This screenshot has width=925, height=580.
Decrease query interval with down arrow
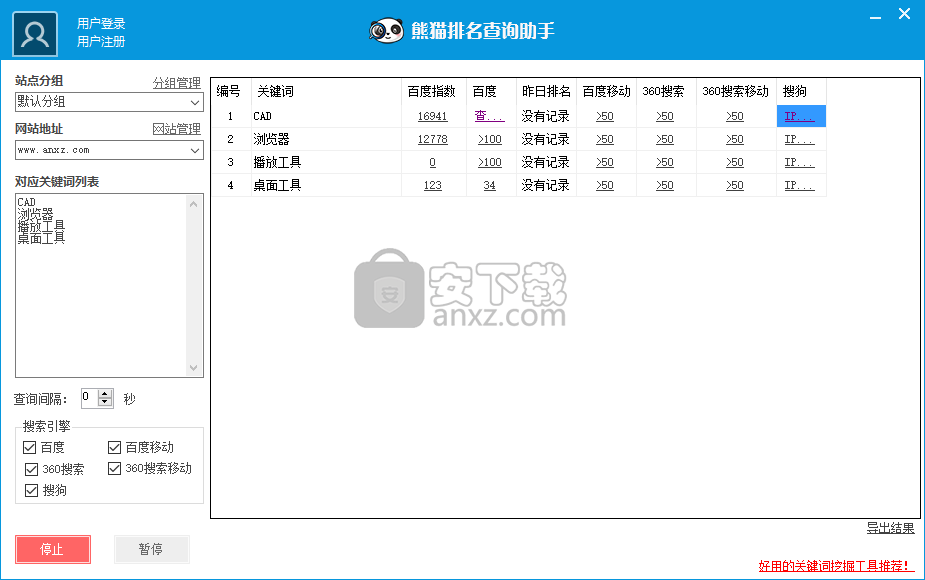pos(105,403)
